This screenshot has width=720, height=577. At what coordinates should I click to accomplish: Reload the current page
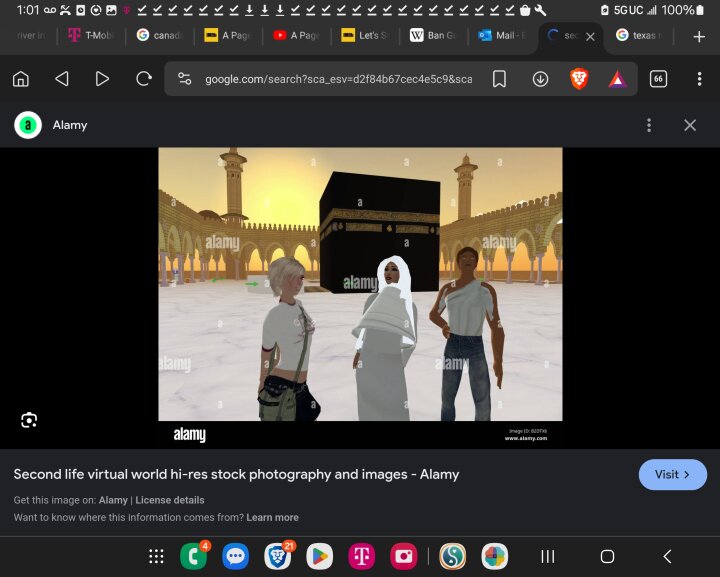click(x=144, y=79)
